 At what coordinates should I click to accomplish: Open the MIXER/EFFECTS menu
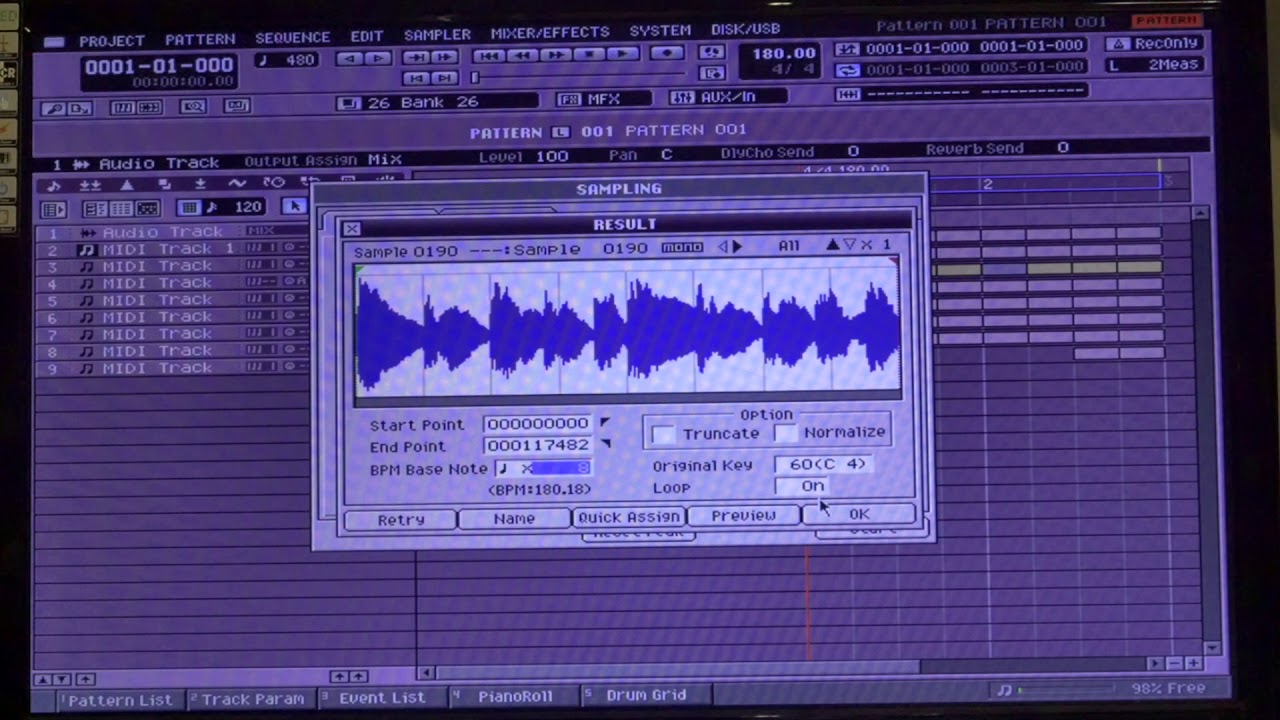click(550, 33)
